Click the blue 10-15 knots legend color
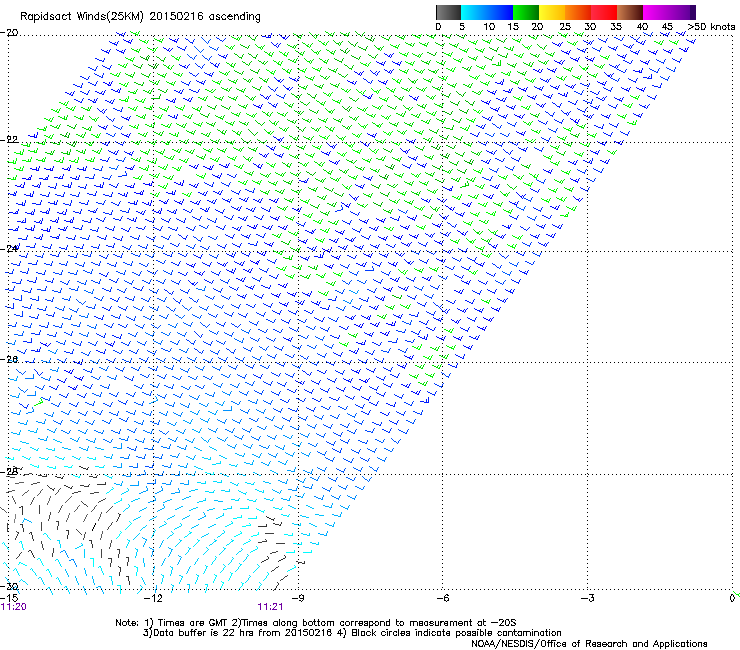Image resolution: width=740 pixels, height=650 pixels. coord(499,12)
